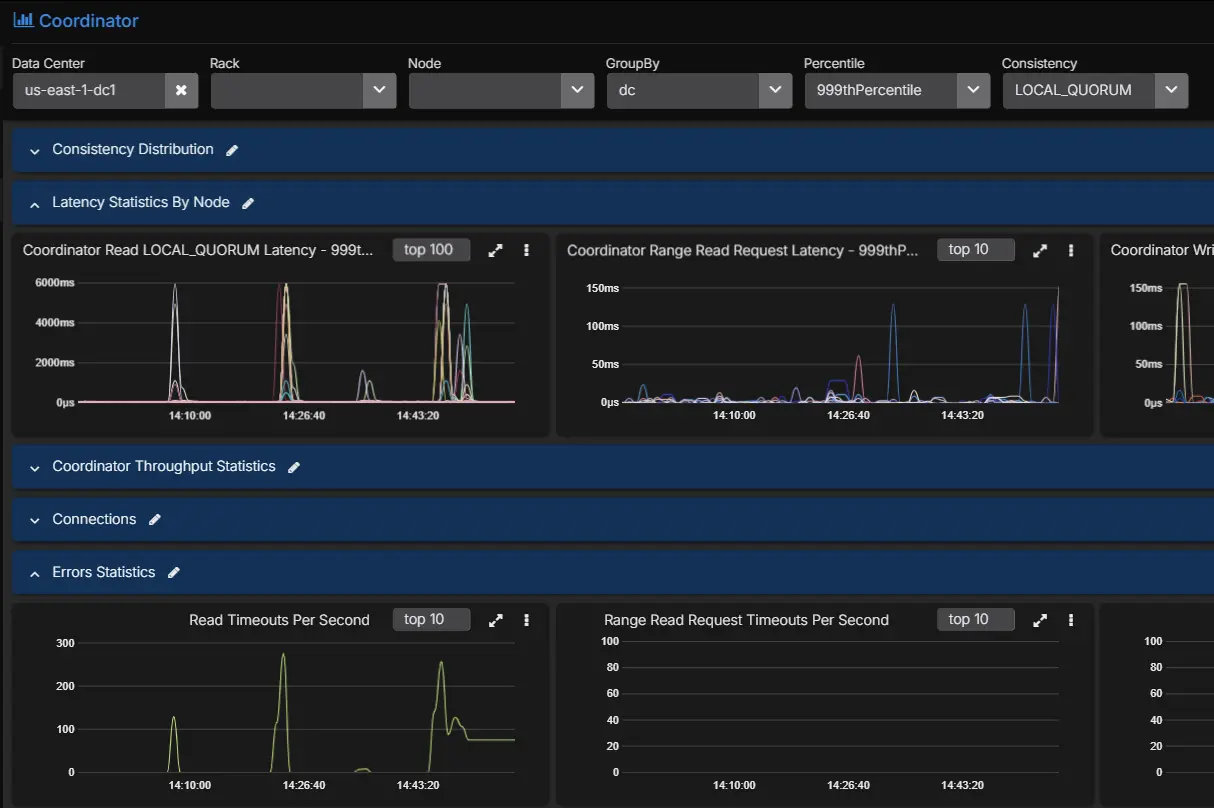
Task: Open the Node dropdown
Action: (577, 90)
